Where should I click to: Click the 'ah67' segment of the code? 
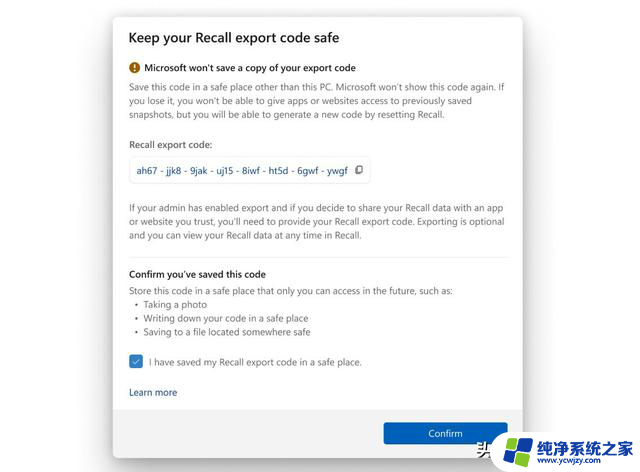(x=147, y=171)
